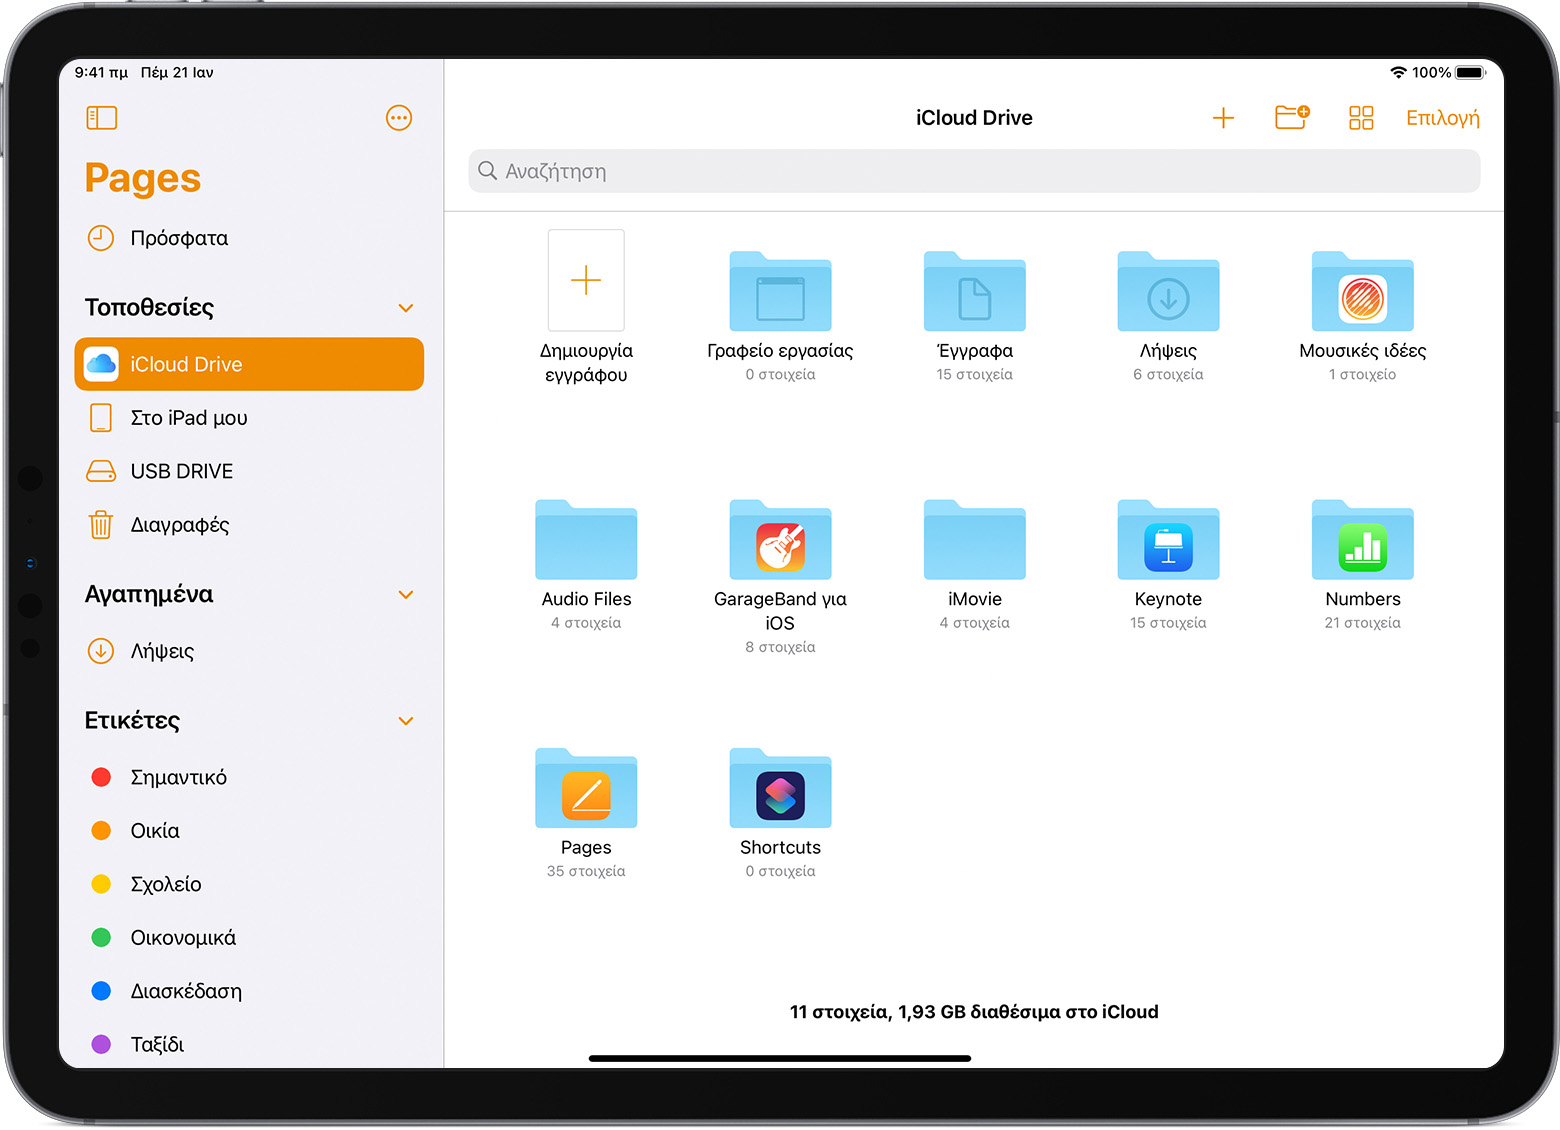Image resolution: width=1560 pixels, height=1130 pixels.
Task: Open the more options ellipsis icon
Action: click(x=399, y=117)
